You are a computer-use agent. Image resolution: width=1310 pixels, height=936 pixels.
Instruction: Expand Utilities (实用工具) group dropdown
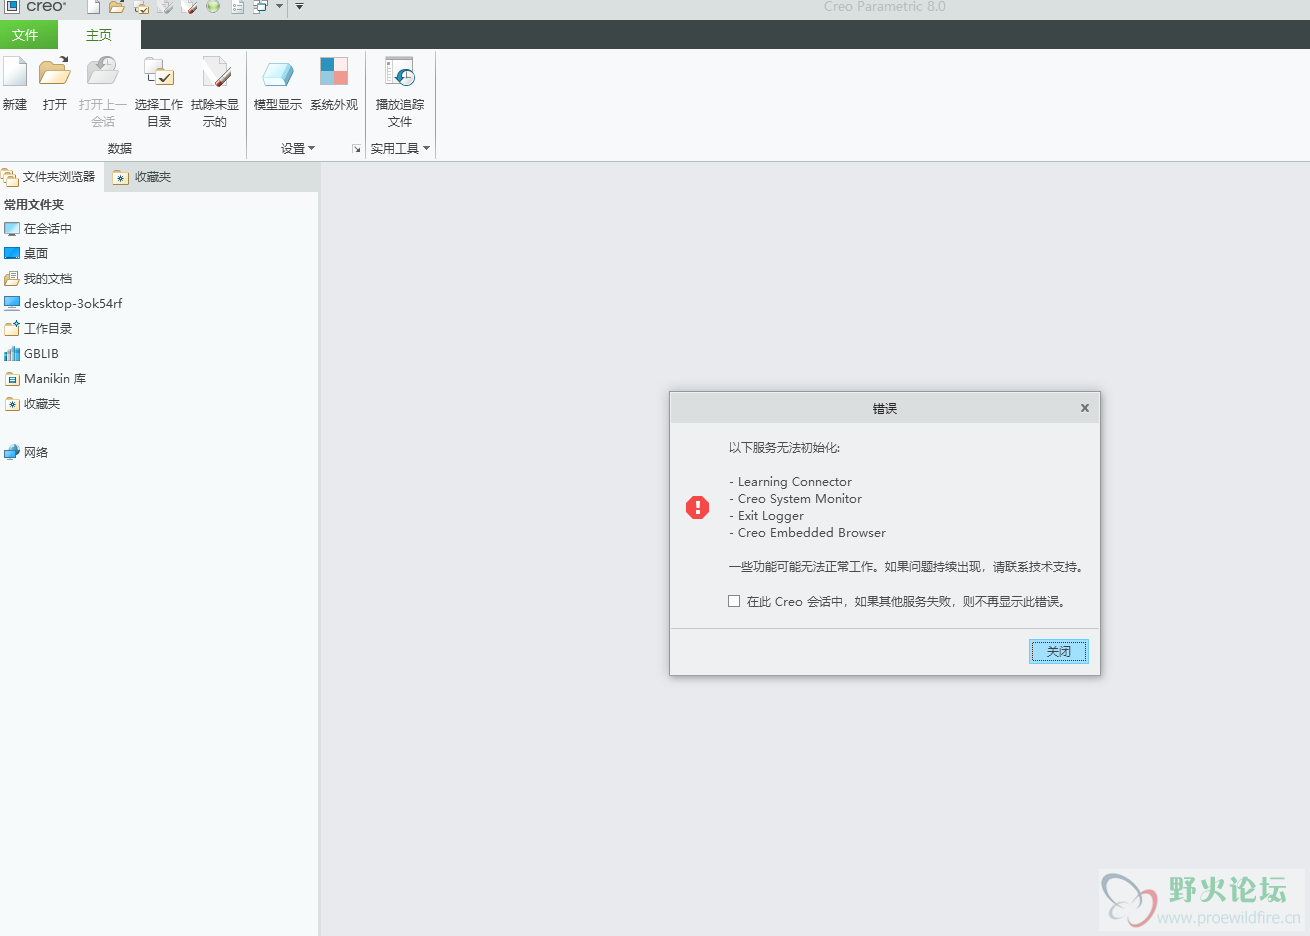pyautogui.click(x=400, y=148)
